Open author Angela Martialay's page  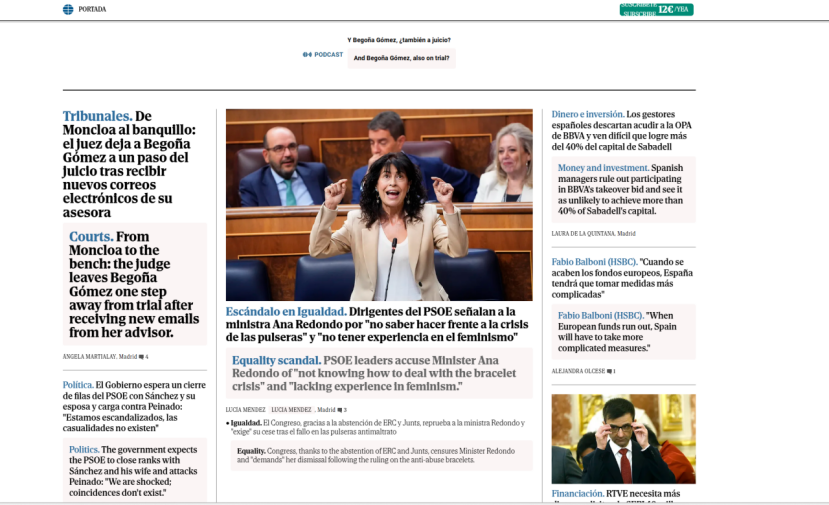pos(88,356)
